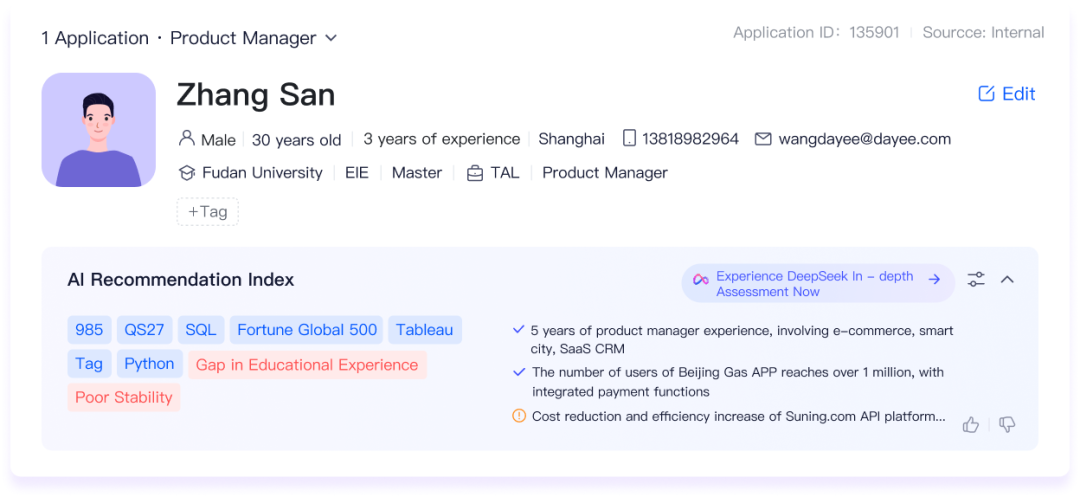Click the Edit pencil icon
The height and width of the screenshot is (497, 1080).
[x=986, y=94]
